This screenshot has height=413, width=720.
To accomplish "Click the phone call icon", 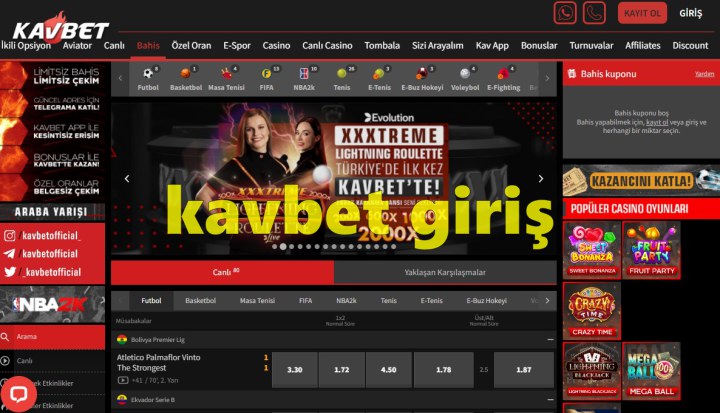I will point(594,13).
